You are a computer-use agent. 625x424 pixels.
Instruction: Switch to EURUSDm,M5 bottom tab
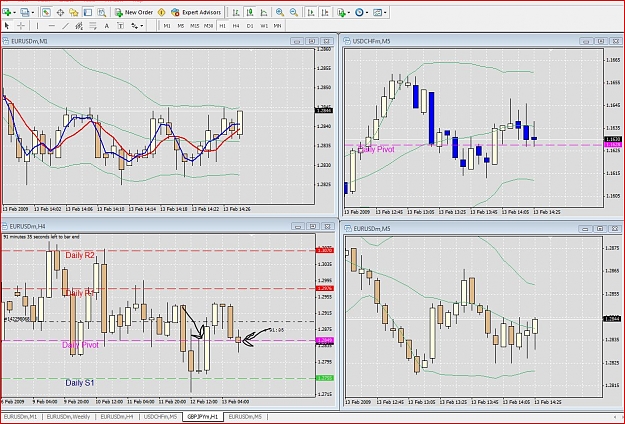[245, 417]
